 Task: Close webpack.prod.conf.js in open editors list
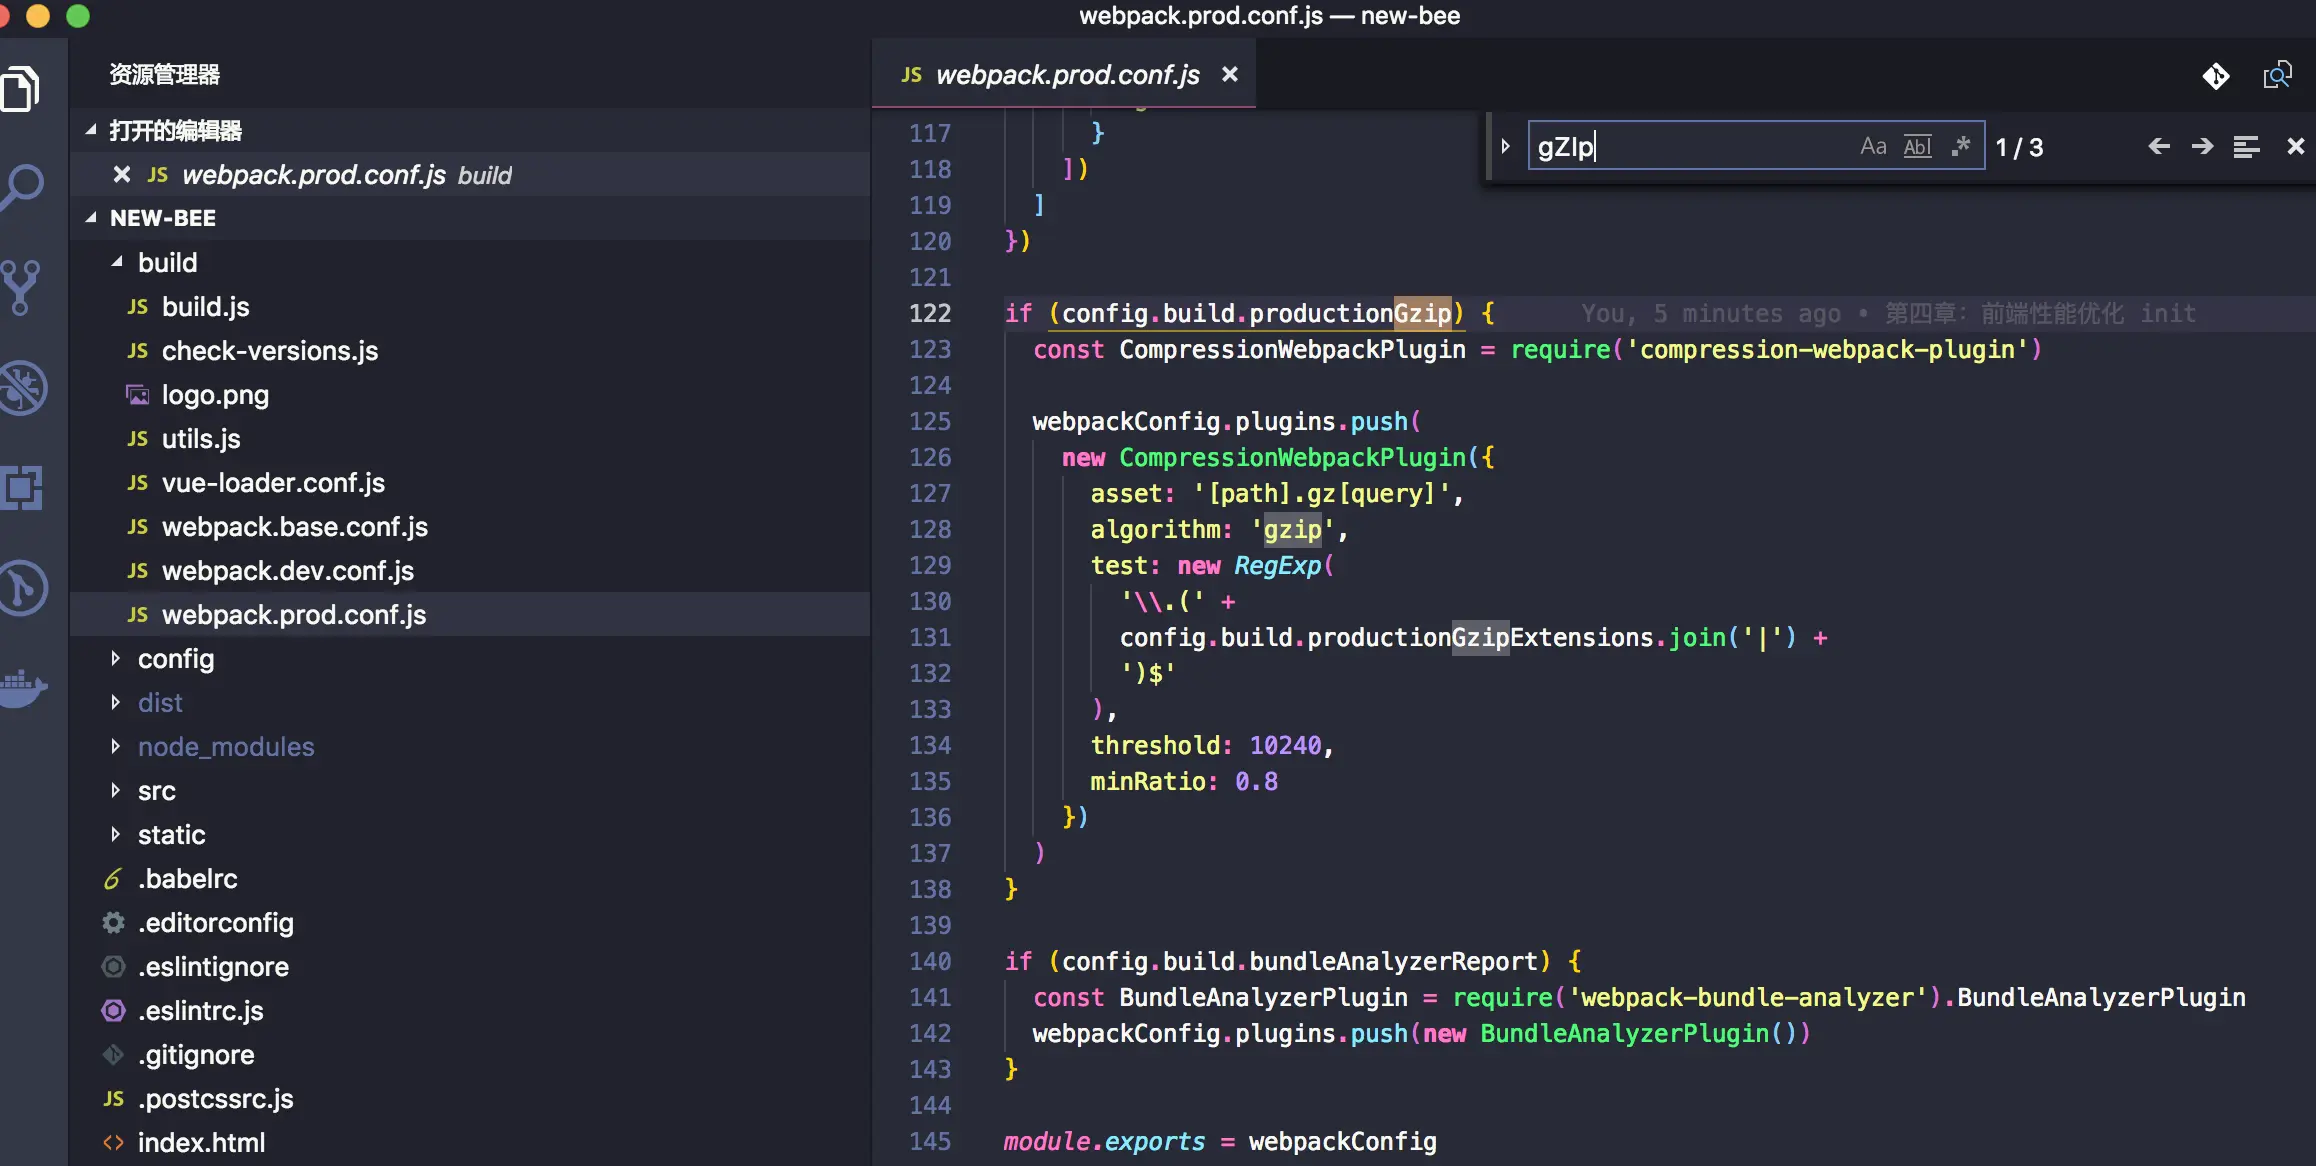coord(122,175)
